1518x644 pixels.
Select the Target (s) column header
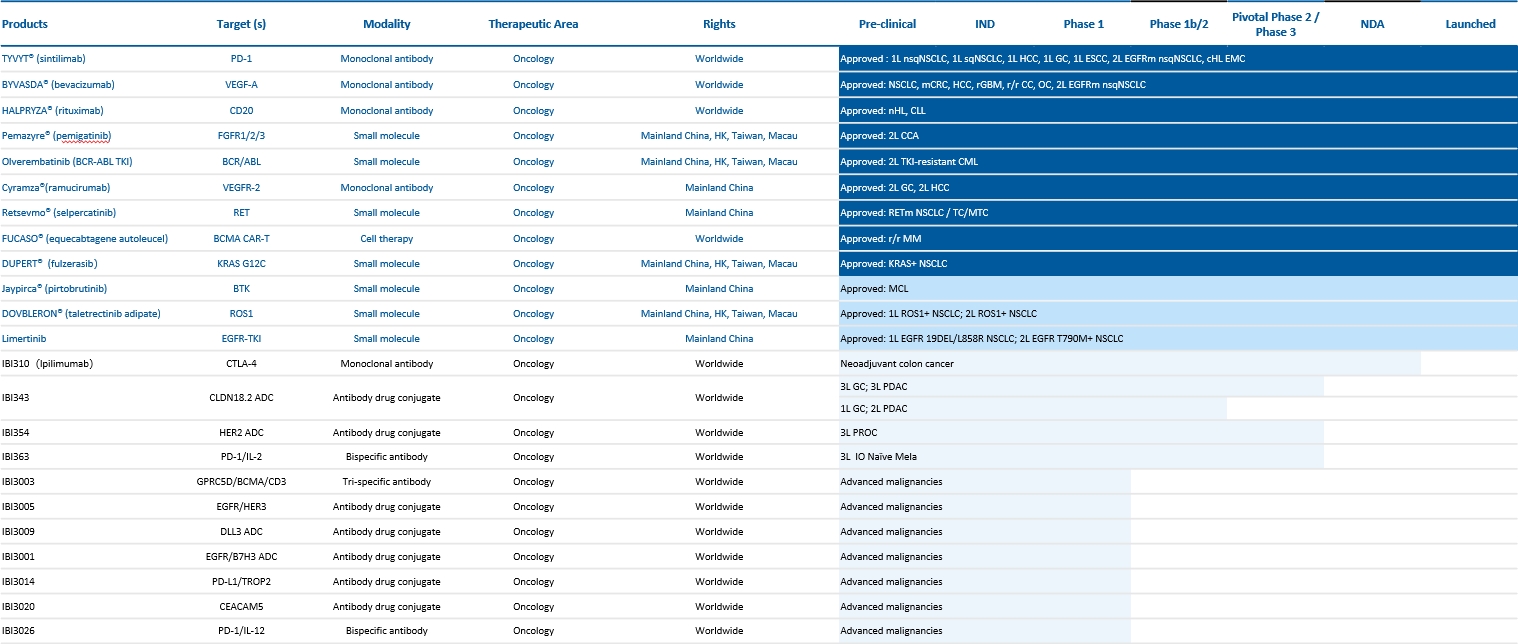click(240, 24)
